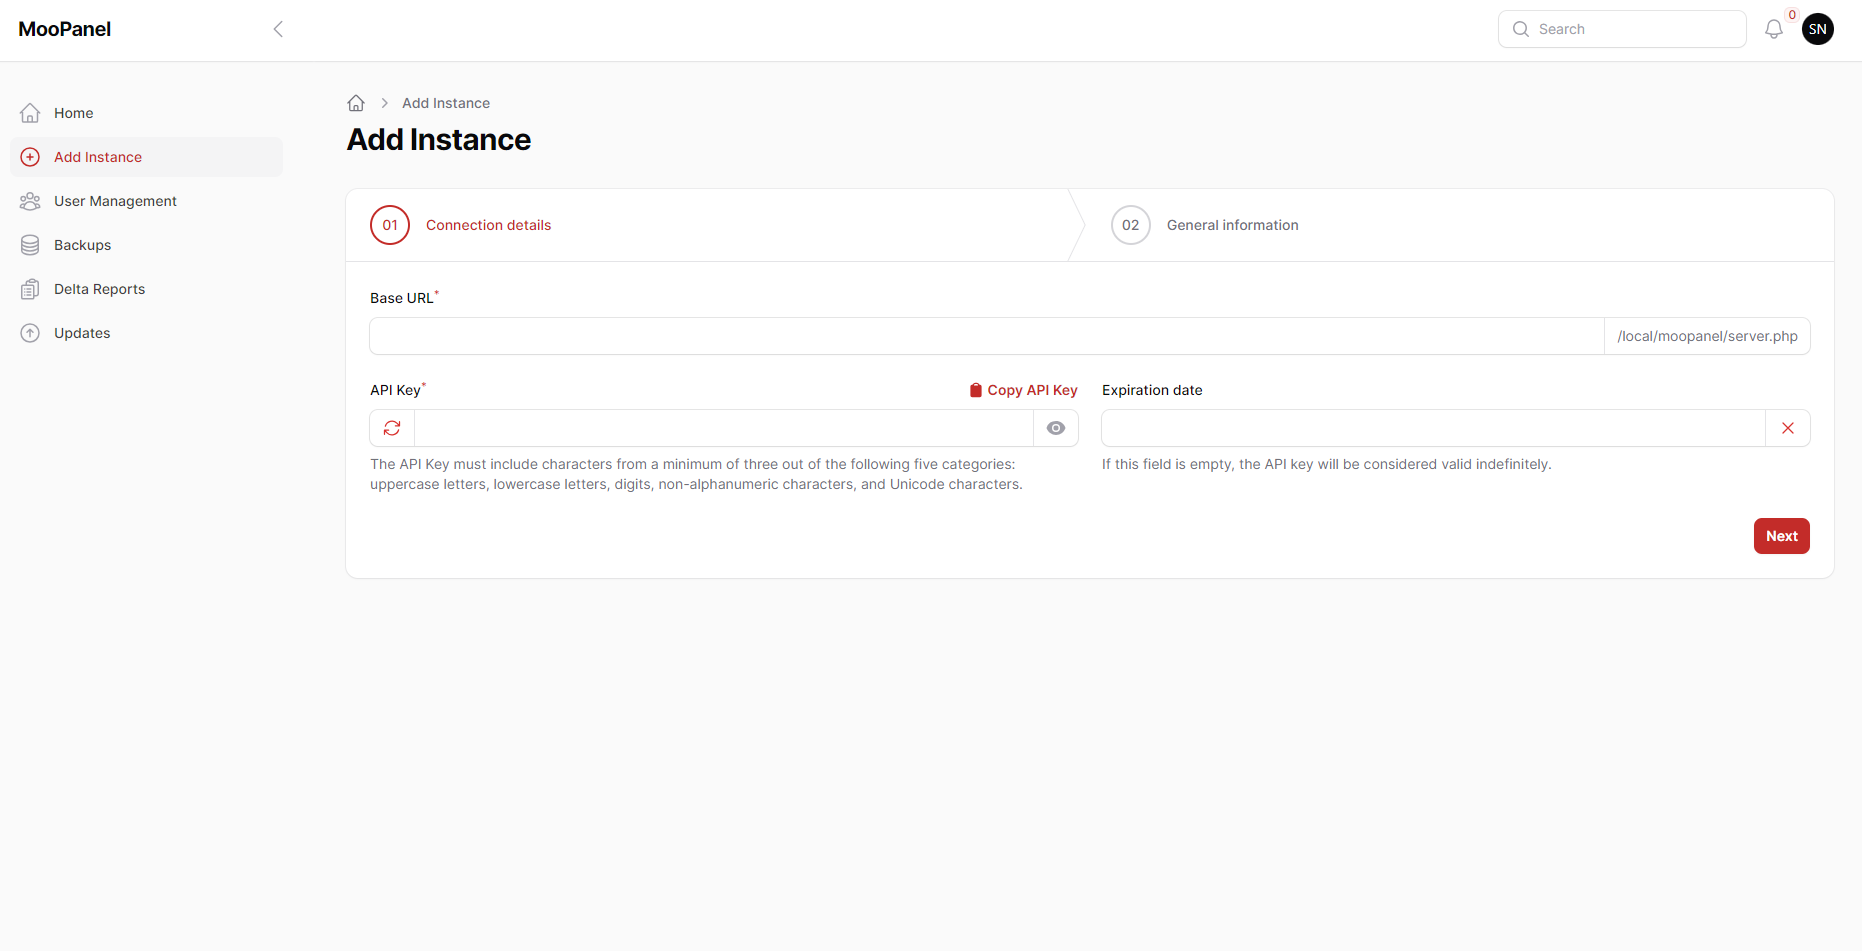Open the SN user avatar menu
Viewport: 1862px width, 951px height.
(x=1818, y=29)
